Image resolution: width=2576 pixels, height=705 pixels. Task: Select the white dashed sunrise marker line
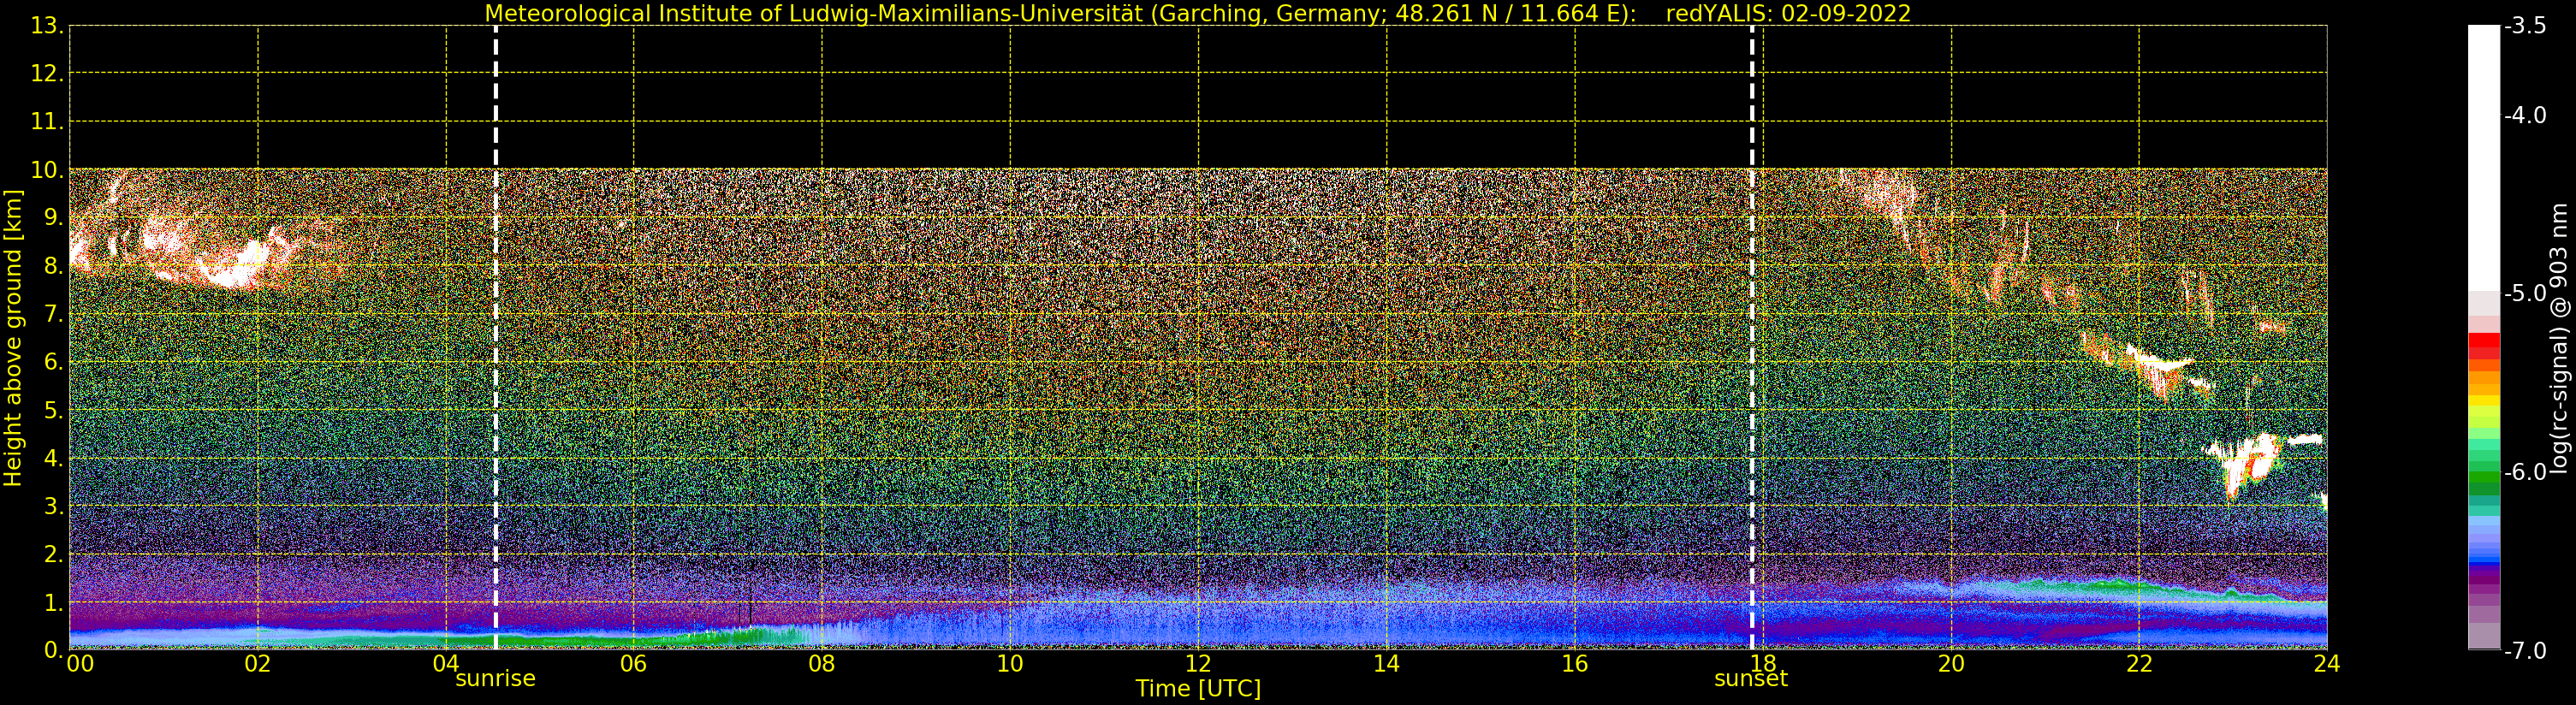click(496, 338)
